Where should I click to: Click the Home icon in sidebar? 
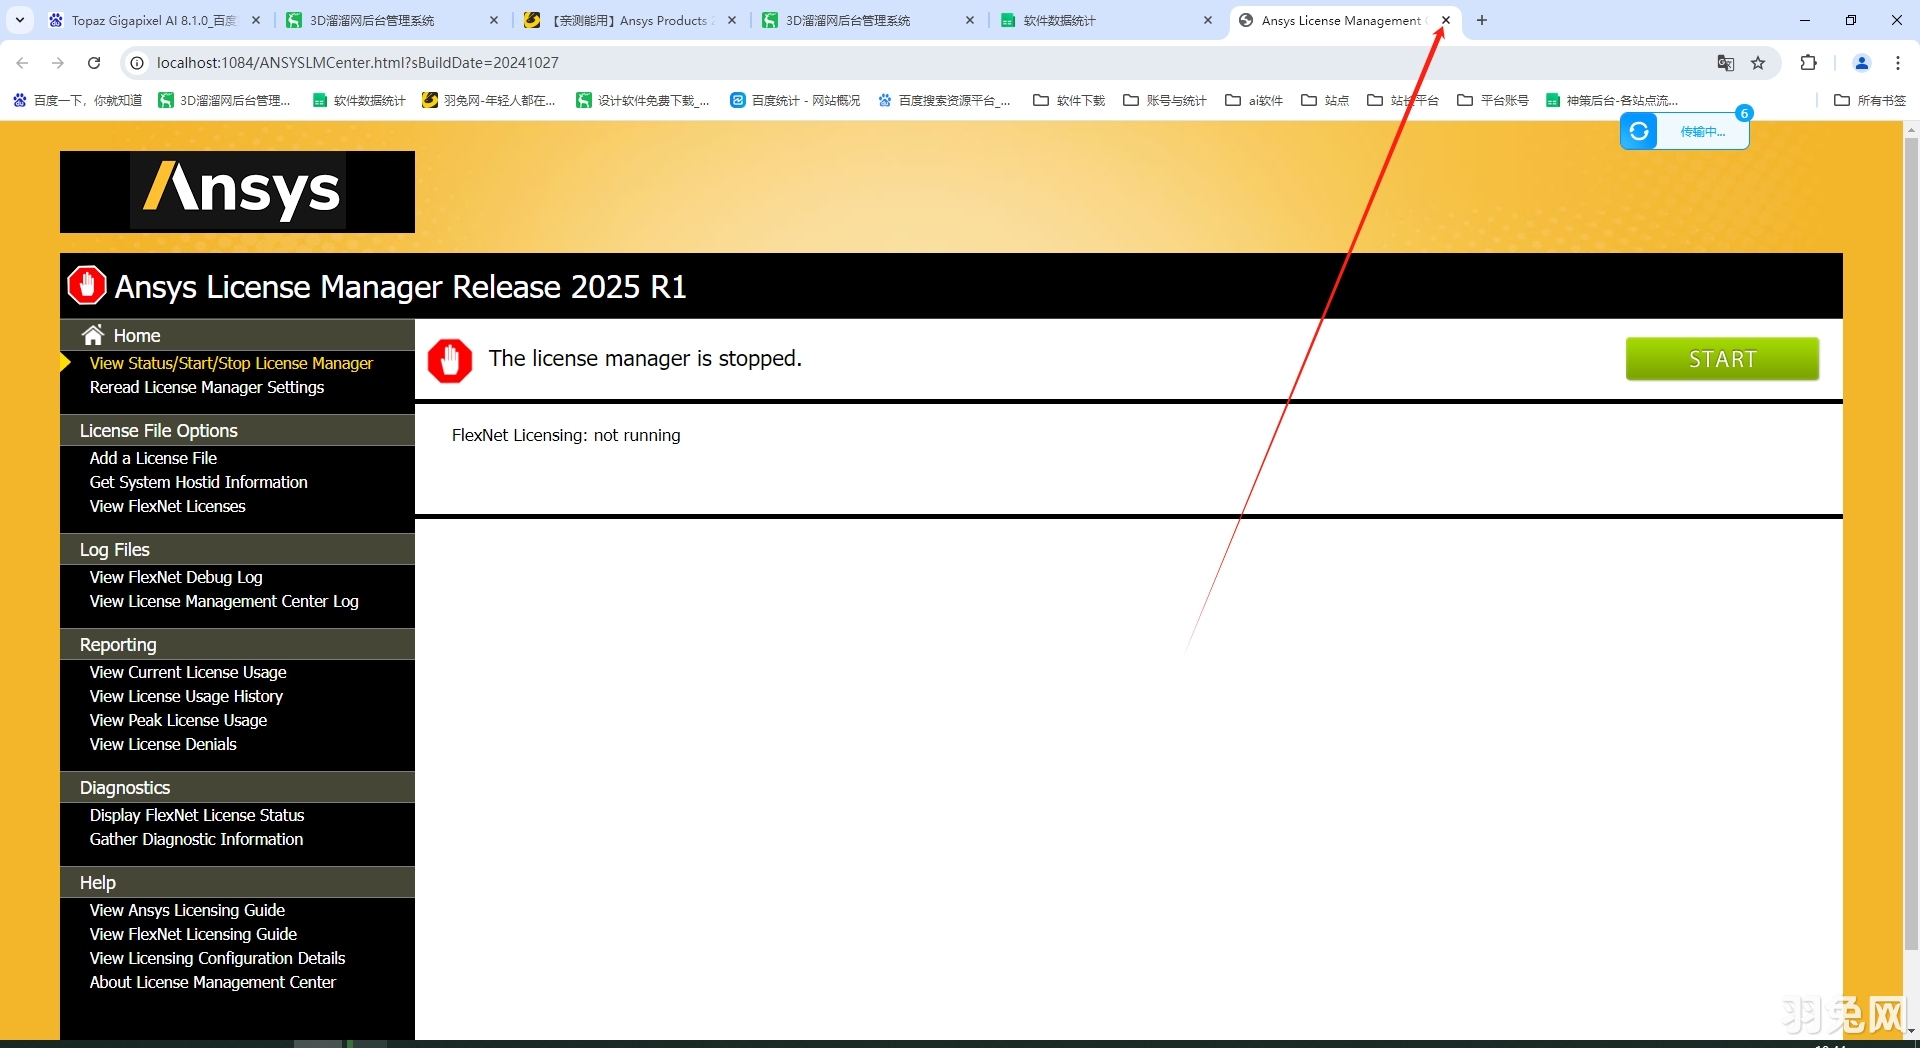[94, 335]
